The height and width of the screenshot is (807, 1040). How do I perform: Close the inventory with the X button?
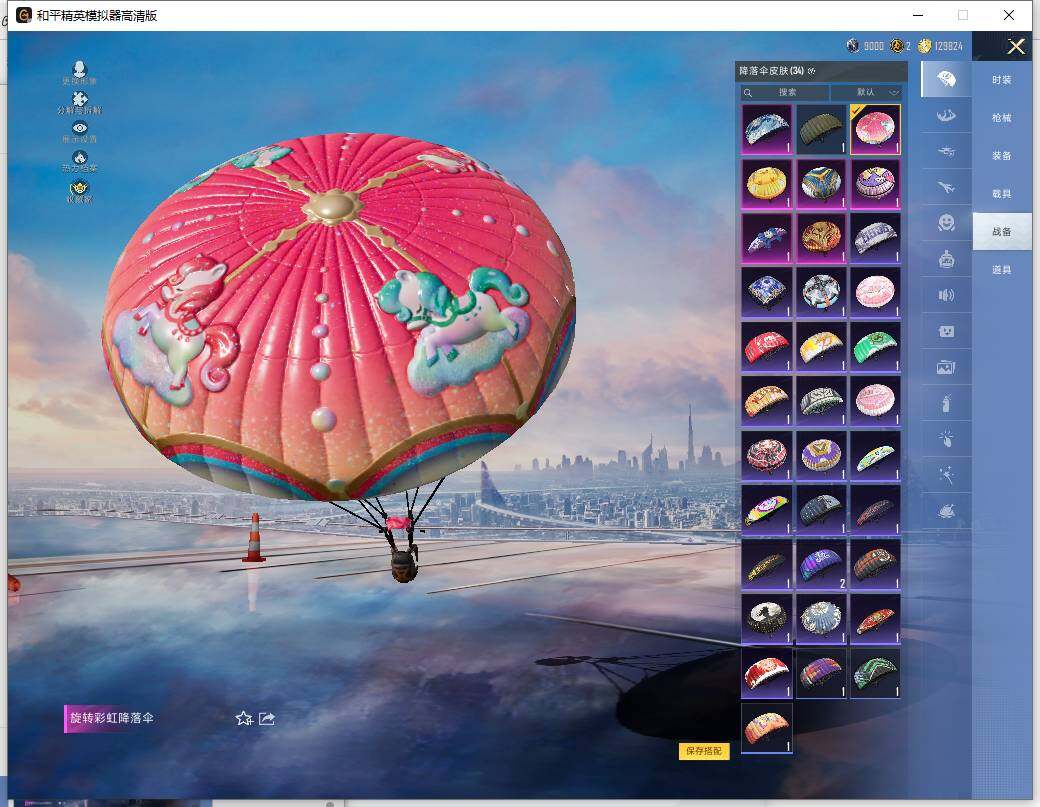(x=1016, y=46)
